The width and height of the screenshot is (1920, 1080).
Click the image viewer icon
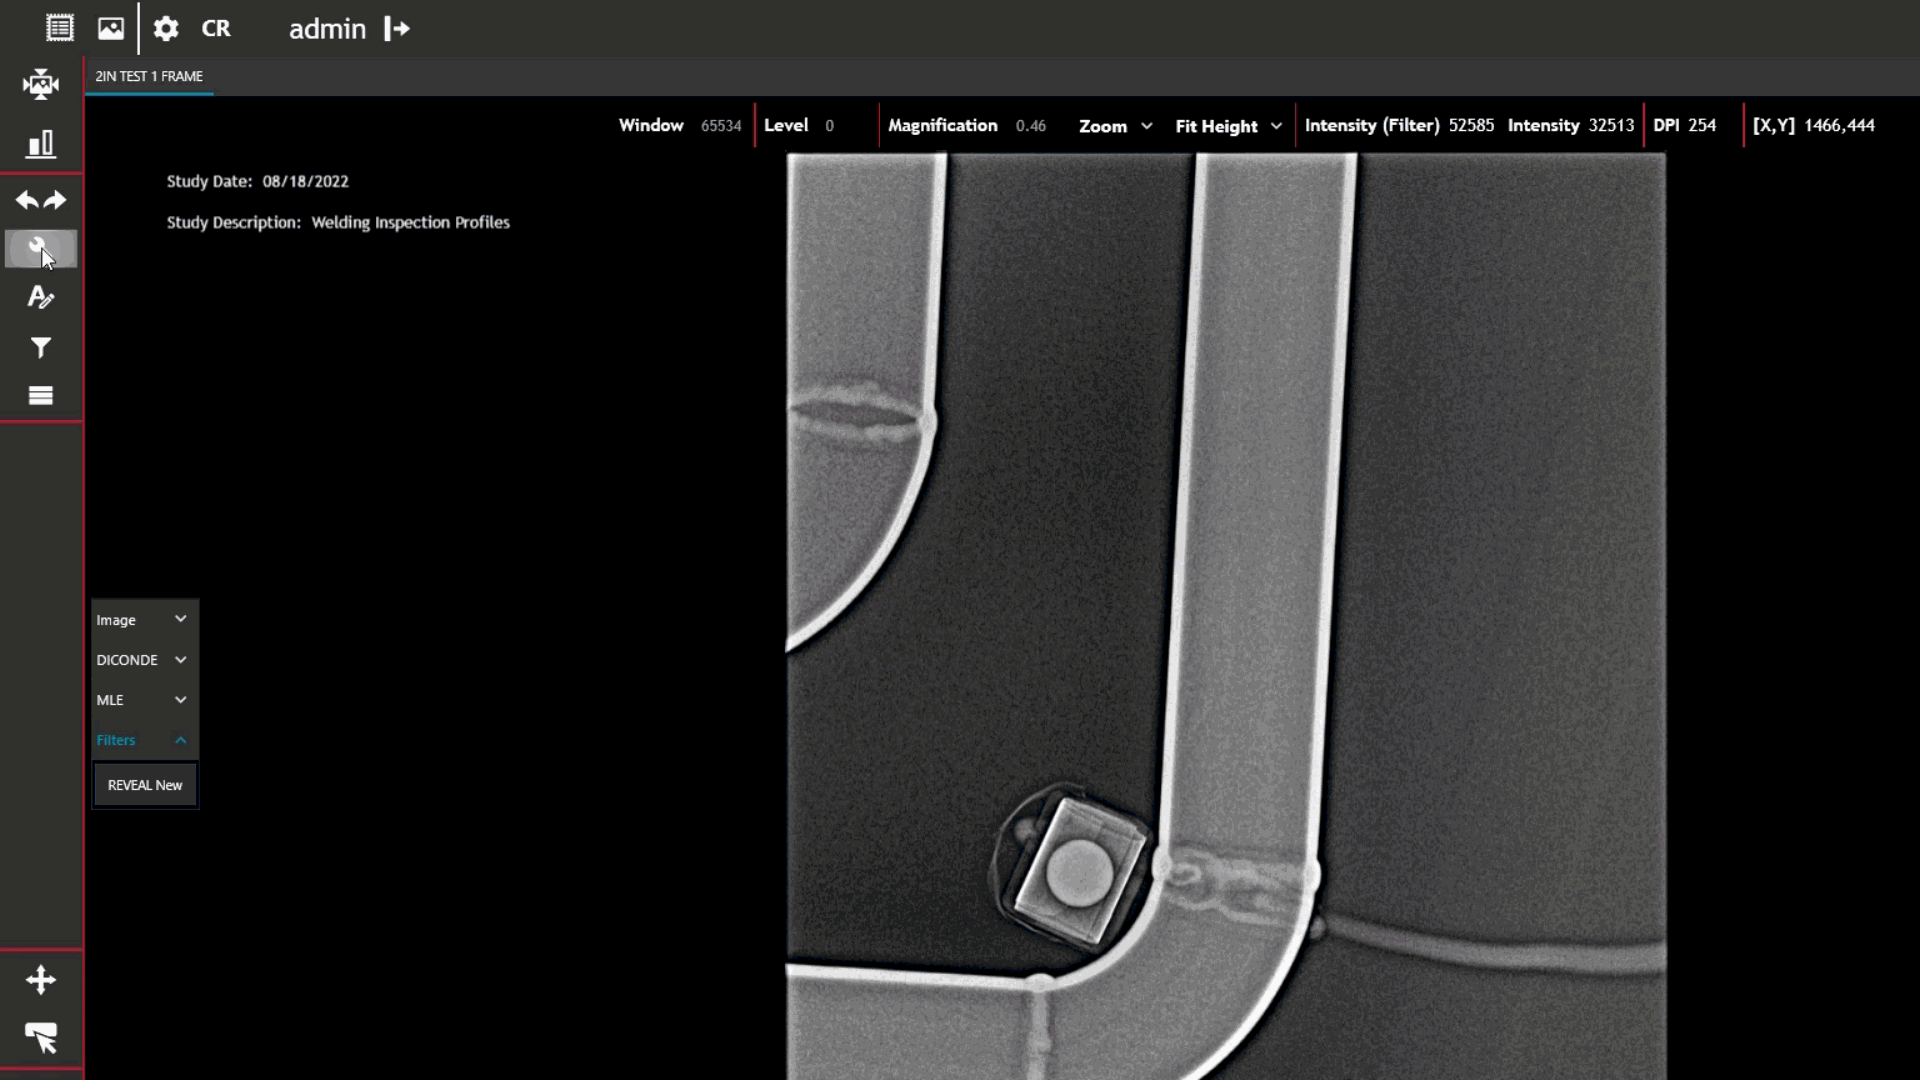[111, 28]
